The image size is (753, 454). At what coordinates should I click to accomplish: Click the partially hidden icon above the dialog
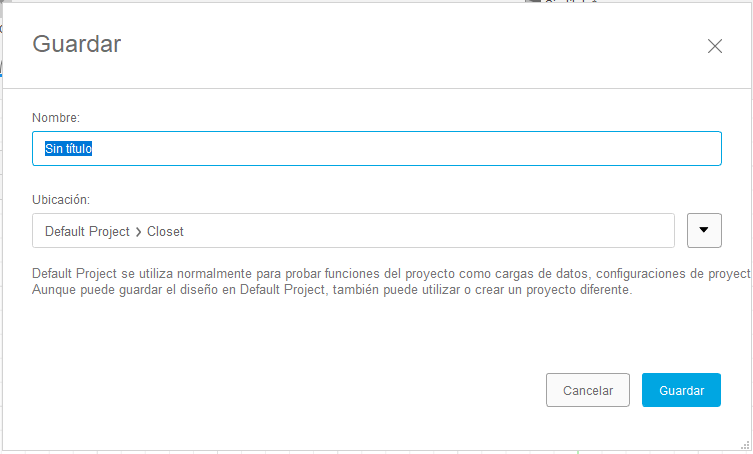pyautogui.click(x=534, y=2)
